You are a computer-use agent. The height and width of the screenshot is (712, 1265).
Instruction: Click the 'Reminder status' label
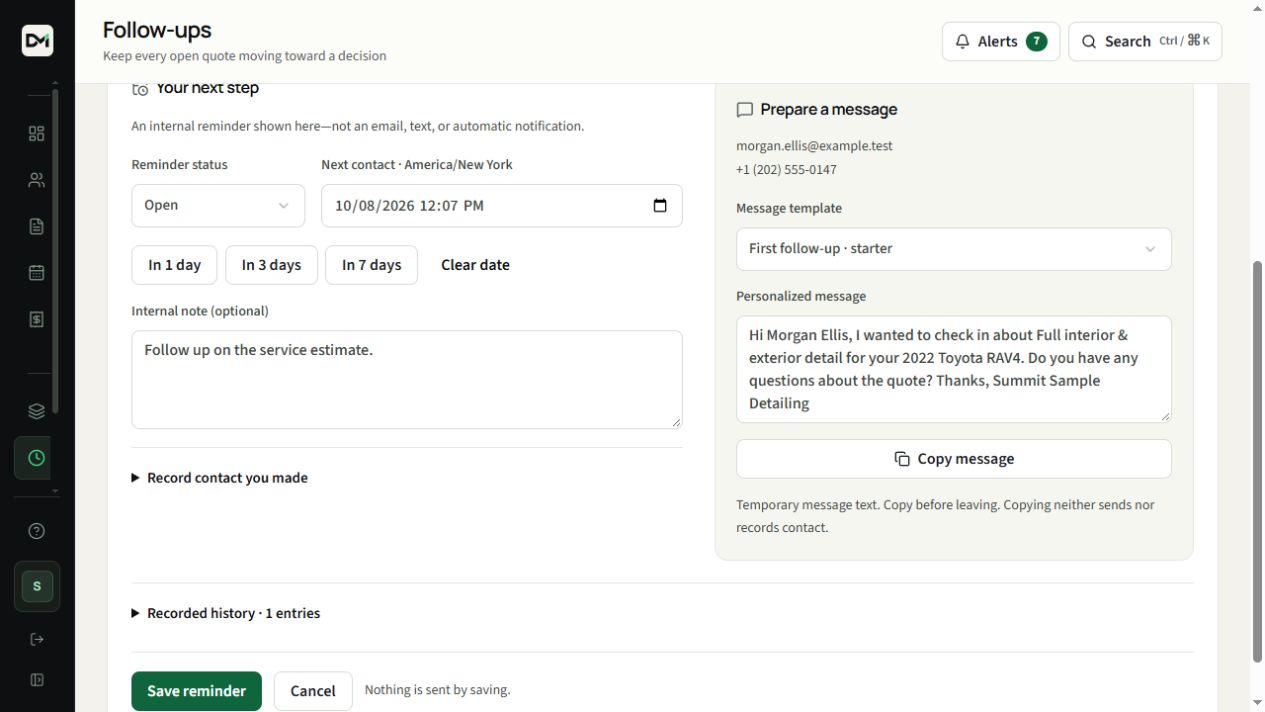pyautogui.click(x=179, y=165)
